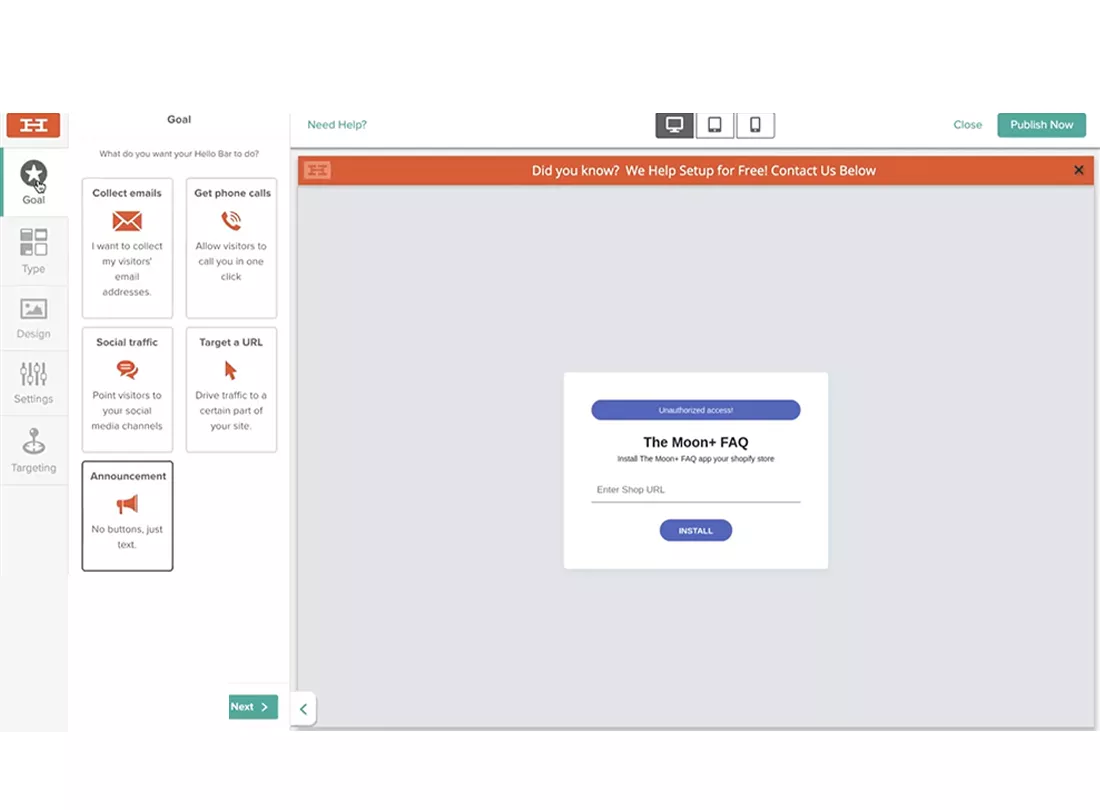Click the orange announcement bar text
Image resolution: width=1100 pixels, height=810 pixels.
pyautogui.click(x=704, y=170)
